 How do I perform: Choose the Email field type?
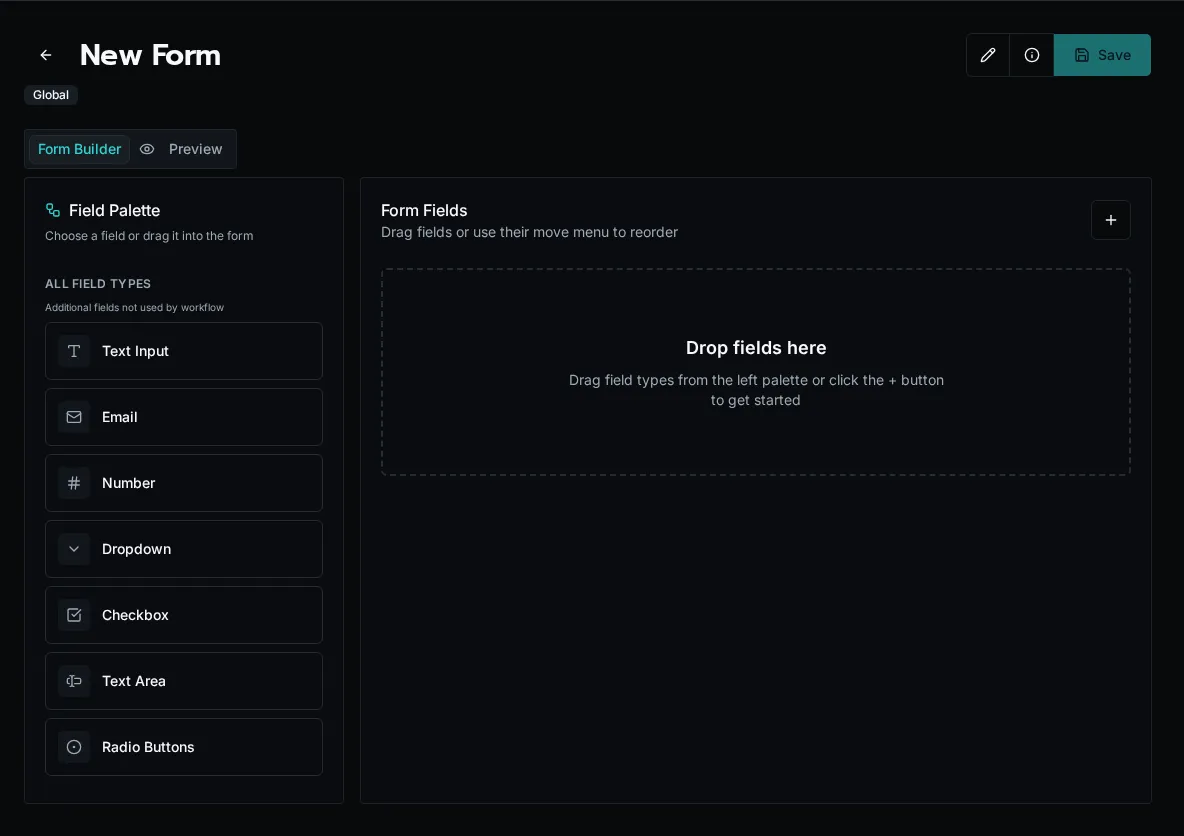pyautogui.click(x=183, y=417)
